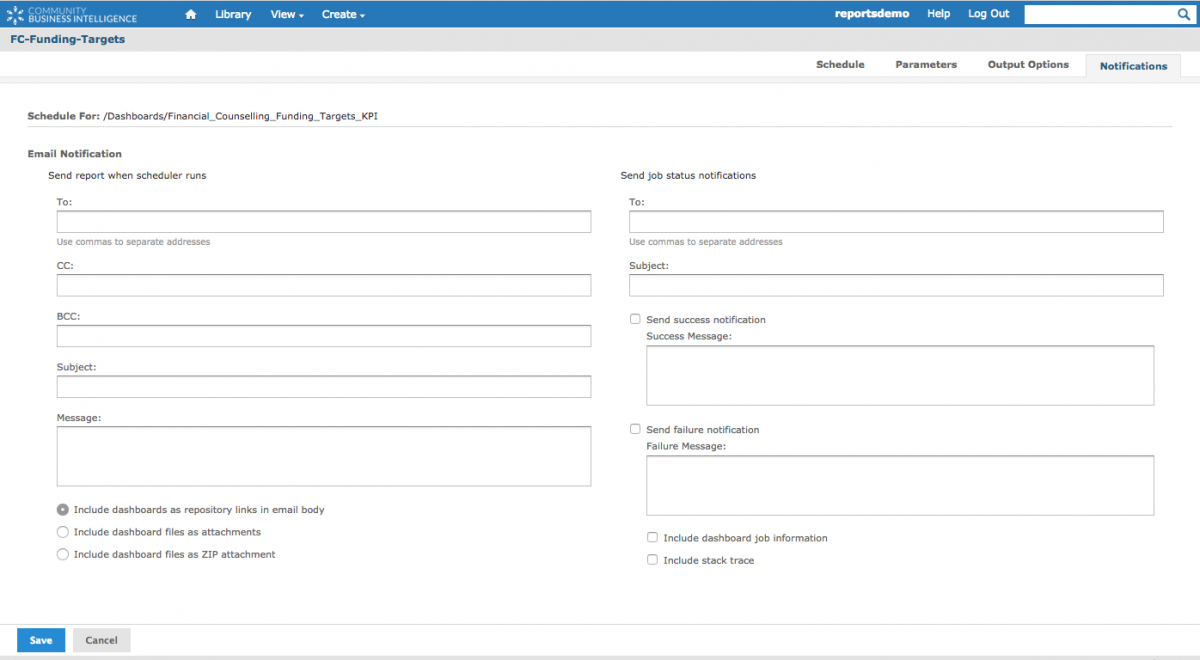This screenshot has height=660, width=1200.
Task: Click the Cancel button
Action: click(102, 640)
